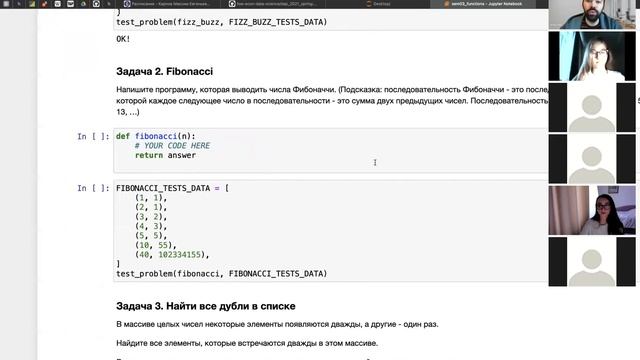Click the sentence 'В массиве целых чисел некоторые элементы'

tap(277, 324)
